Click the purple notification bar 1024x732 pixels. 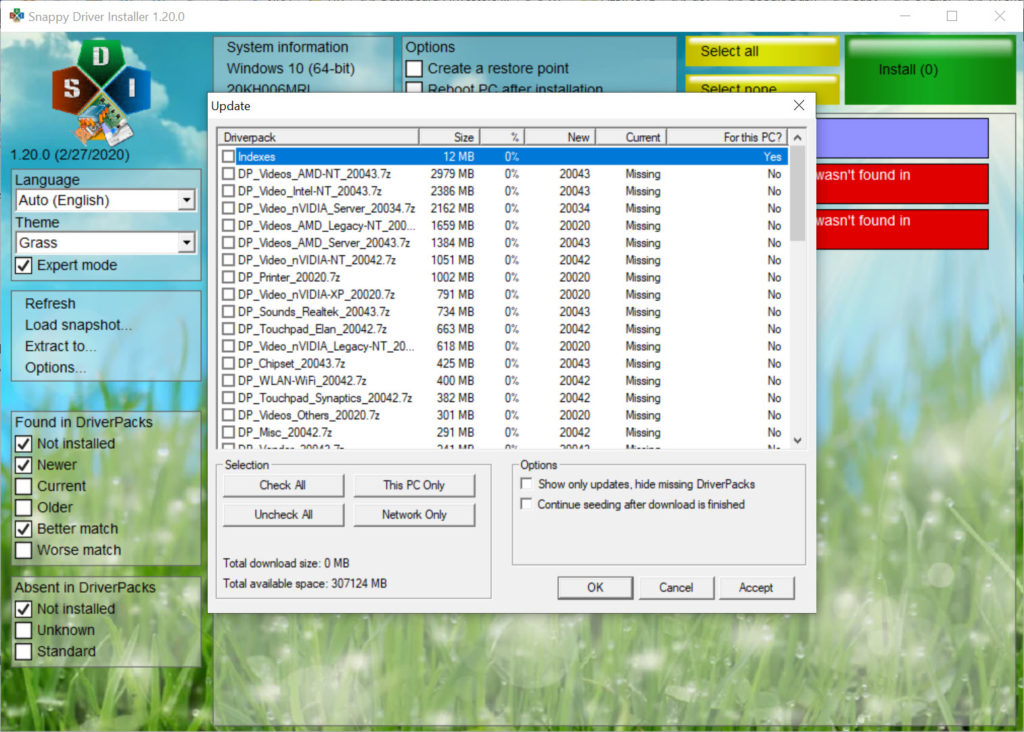903,138
